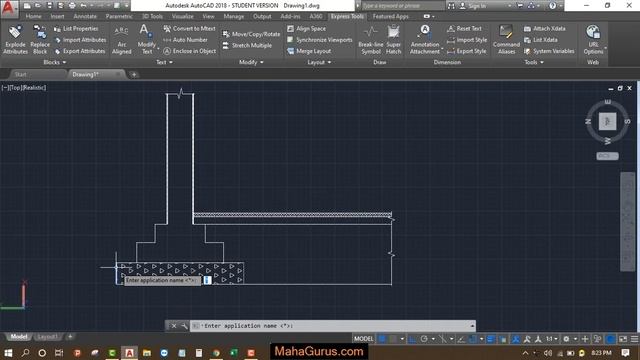This screenshot has width=640, height=360.
Task: Open the annotation scale 1:1 dropdown
Action: pos(551,339)
